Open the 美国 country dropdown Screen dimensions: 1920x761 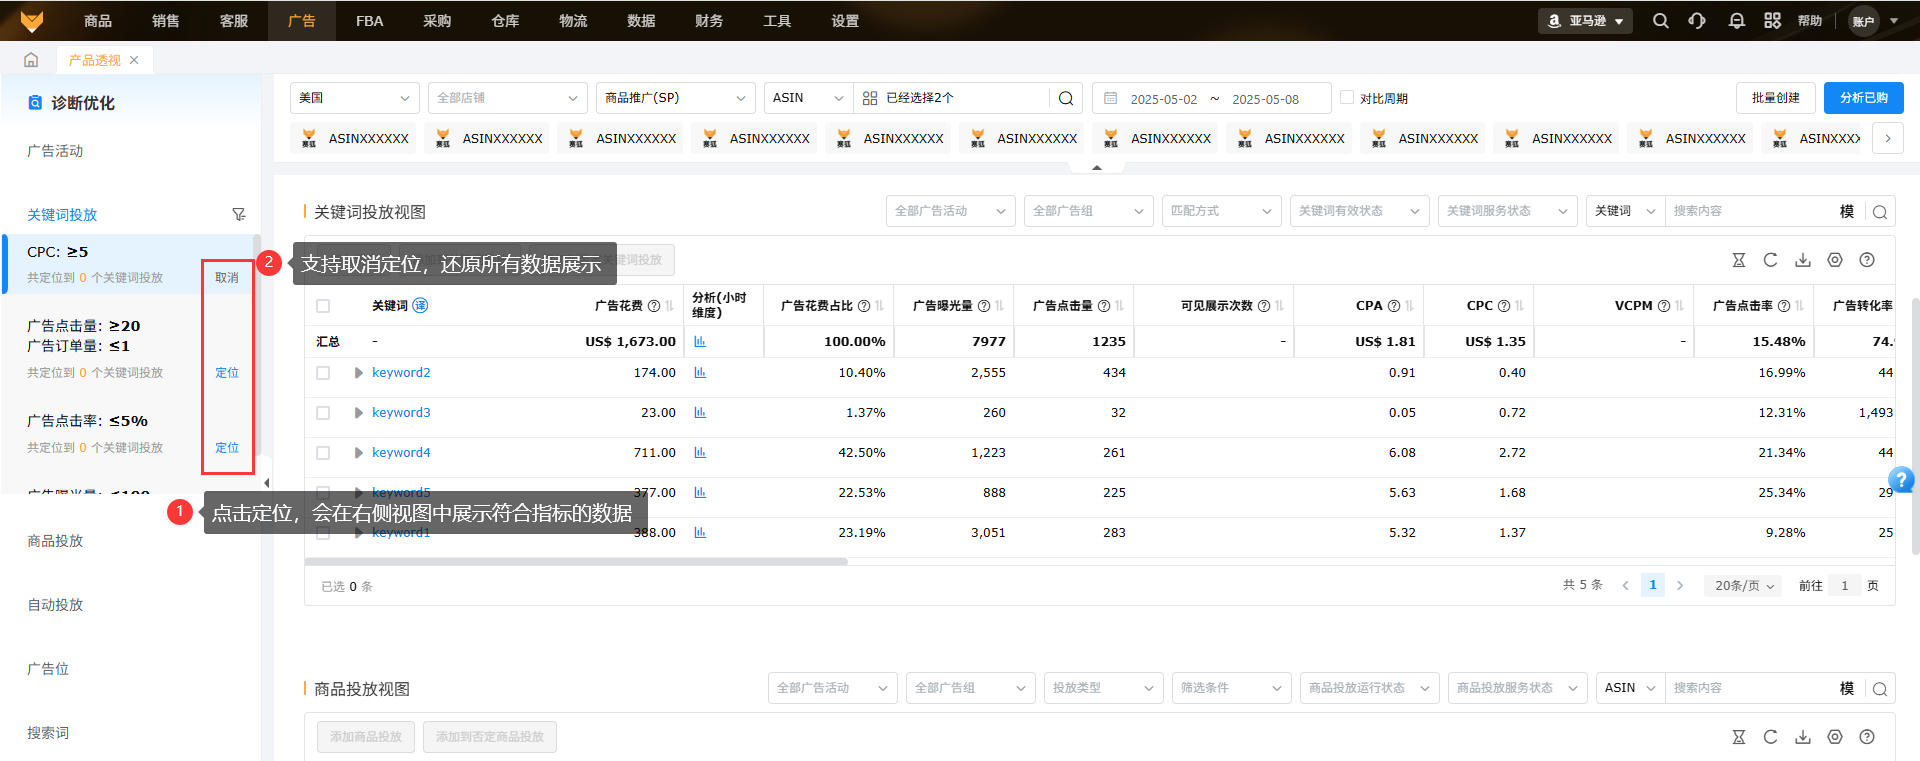coord(354,98)
